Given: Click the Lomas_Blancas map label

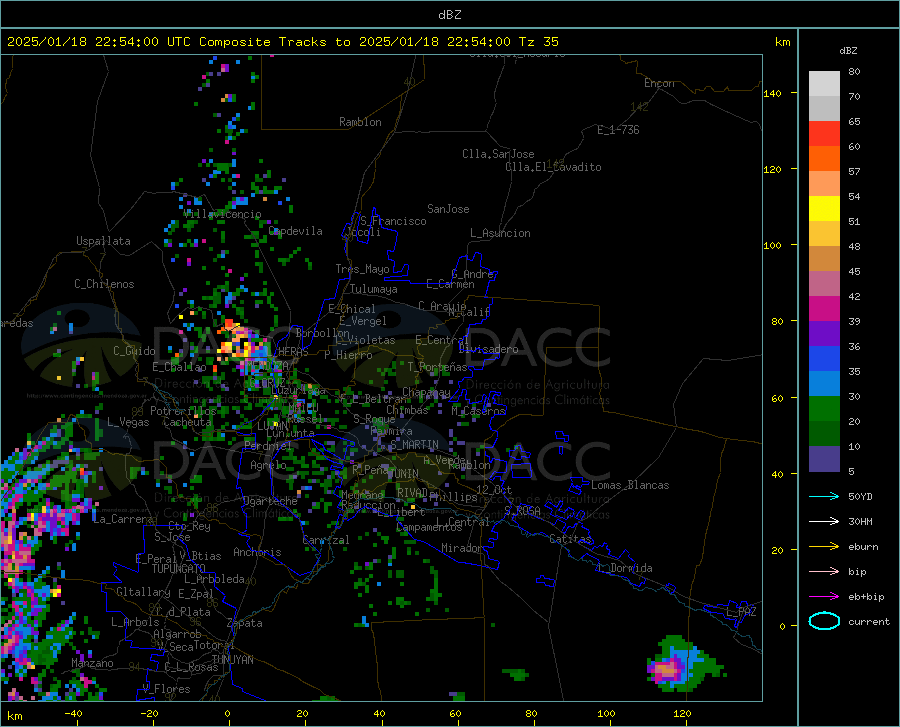Looking at the screenshot, I should (630, 485).
